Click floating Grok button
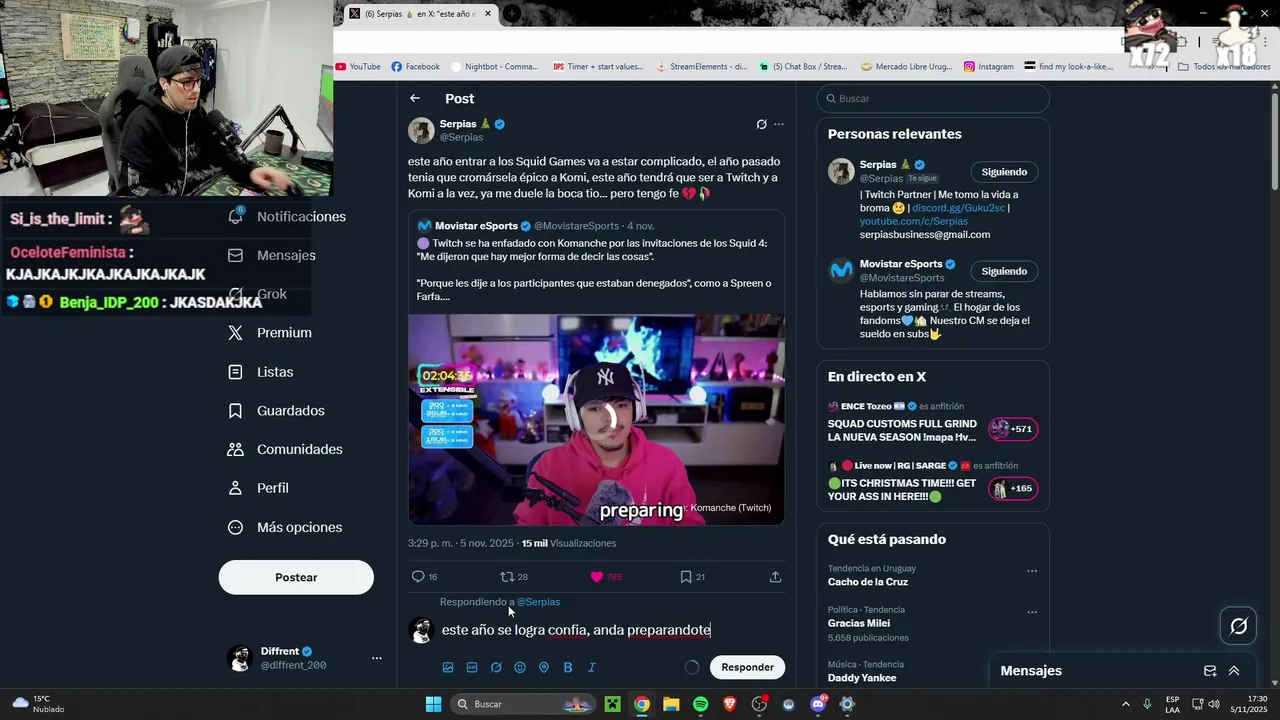Image resolution: width=1280 pixels, height=720 pixels. tap(1238, 626)
